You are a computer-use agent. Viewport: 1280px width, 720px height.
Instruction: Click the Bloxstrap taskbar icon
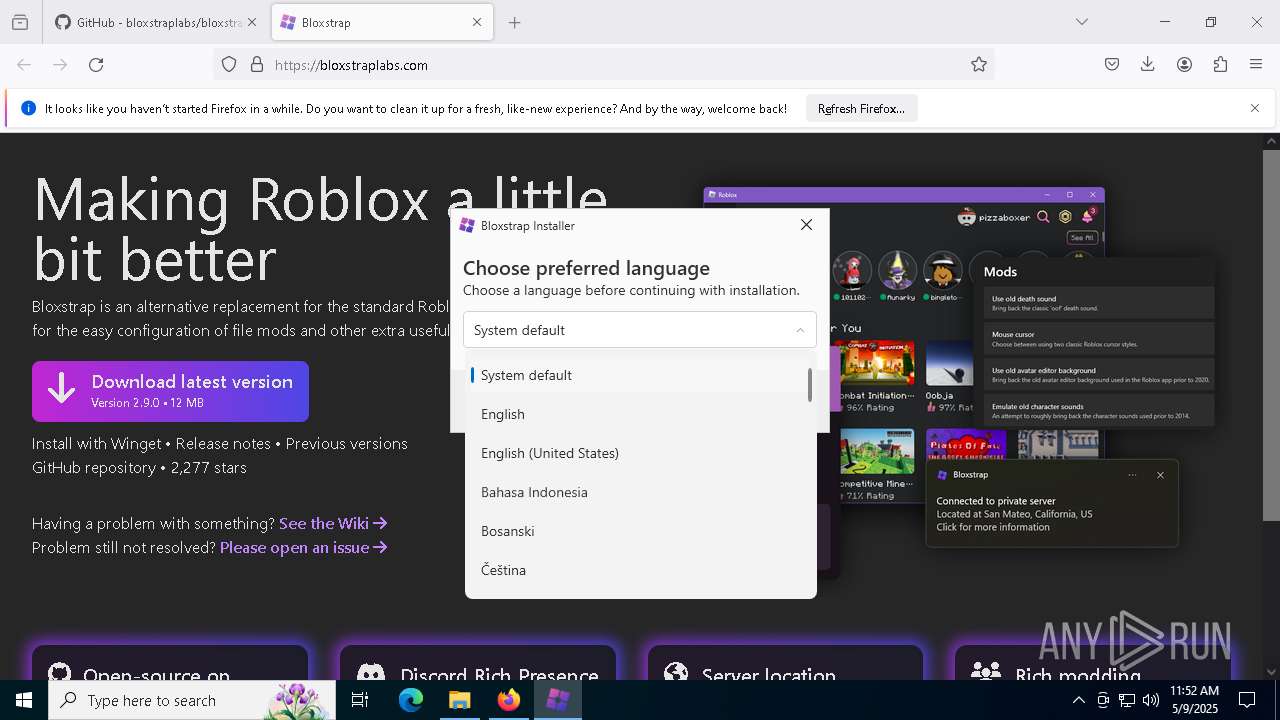pyautogui.click(x=558, y=700)
